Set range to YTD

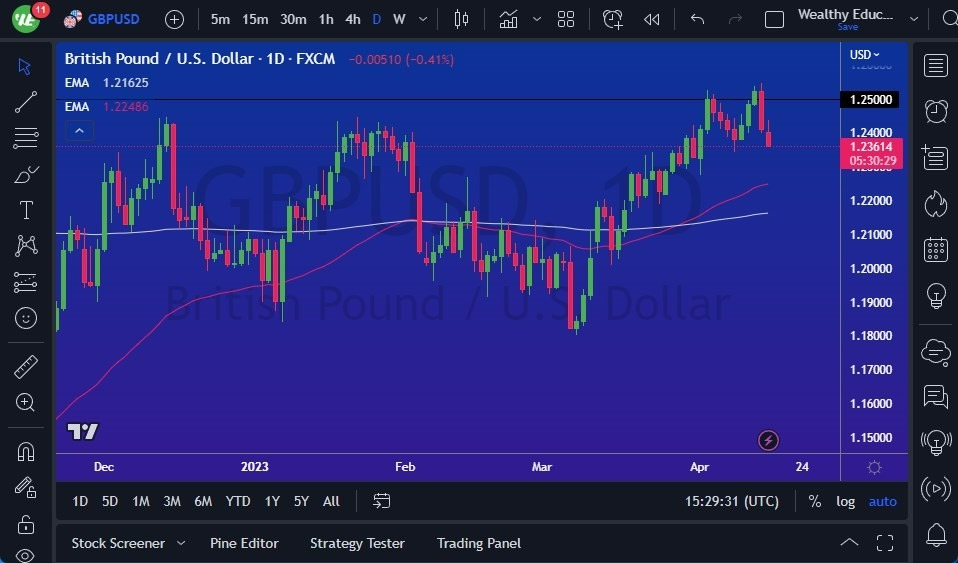coord(238,501)
